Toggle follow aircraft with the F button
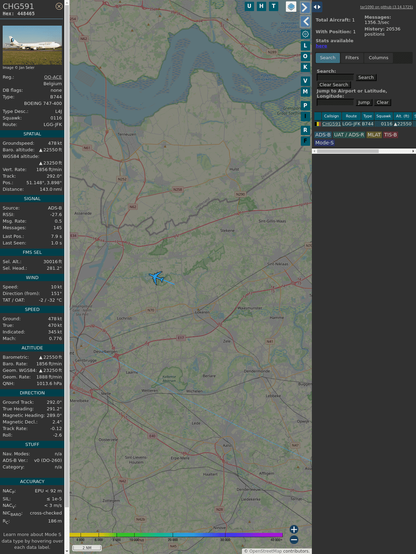This screenshot has width=416, height=554. [305, 141]
